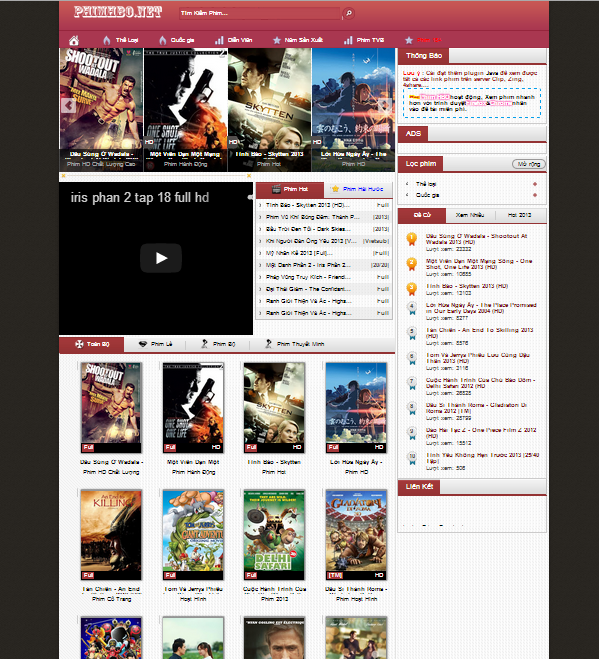Open Đại Thái Giám - The Confidant link
Viewport: 599px width, 659px height.
coord(308,289)
